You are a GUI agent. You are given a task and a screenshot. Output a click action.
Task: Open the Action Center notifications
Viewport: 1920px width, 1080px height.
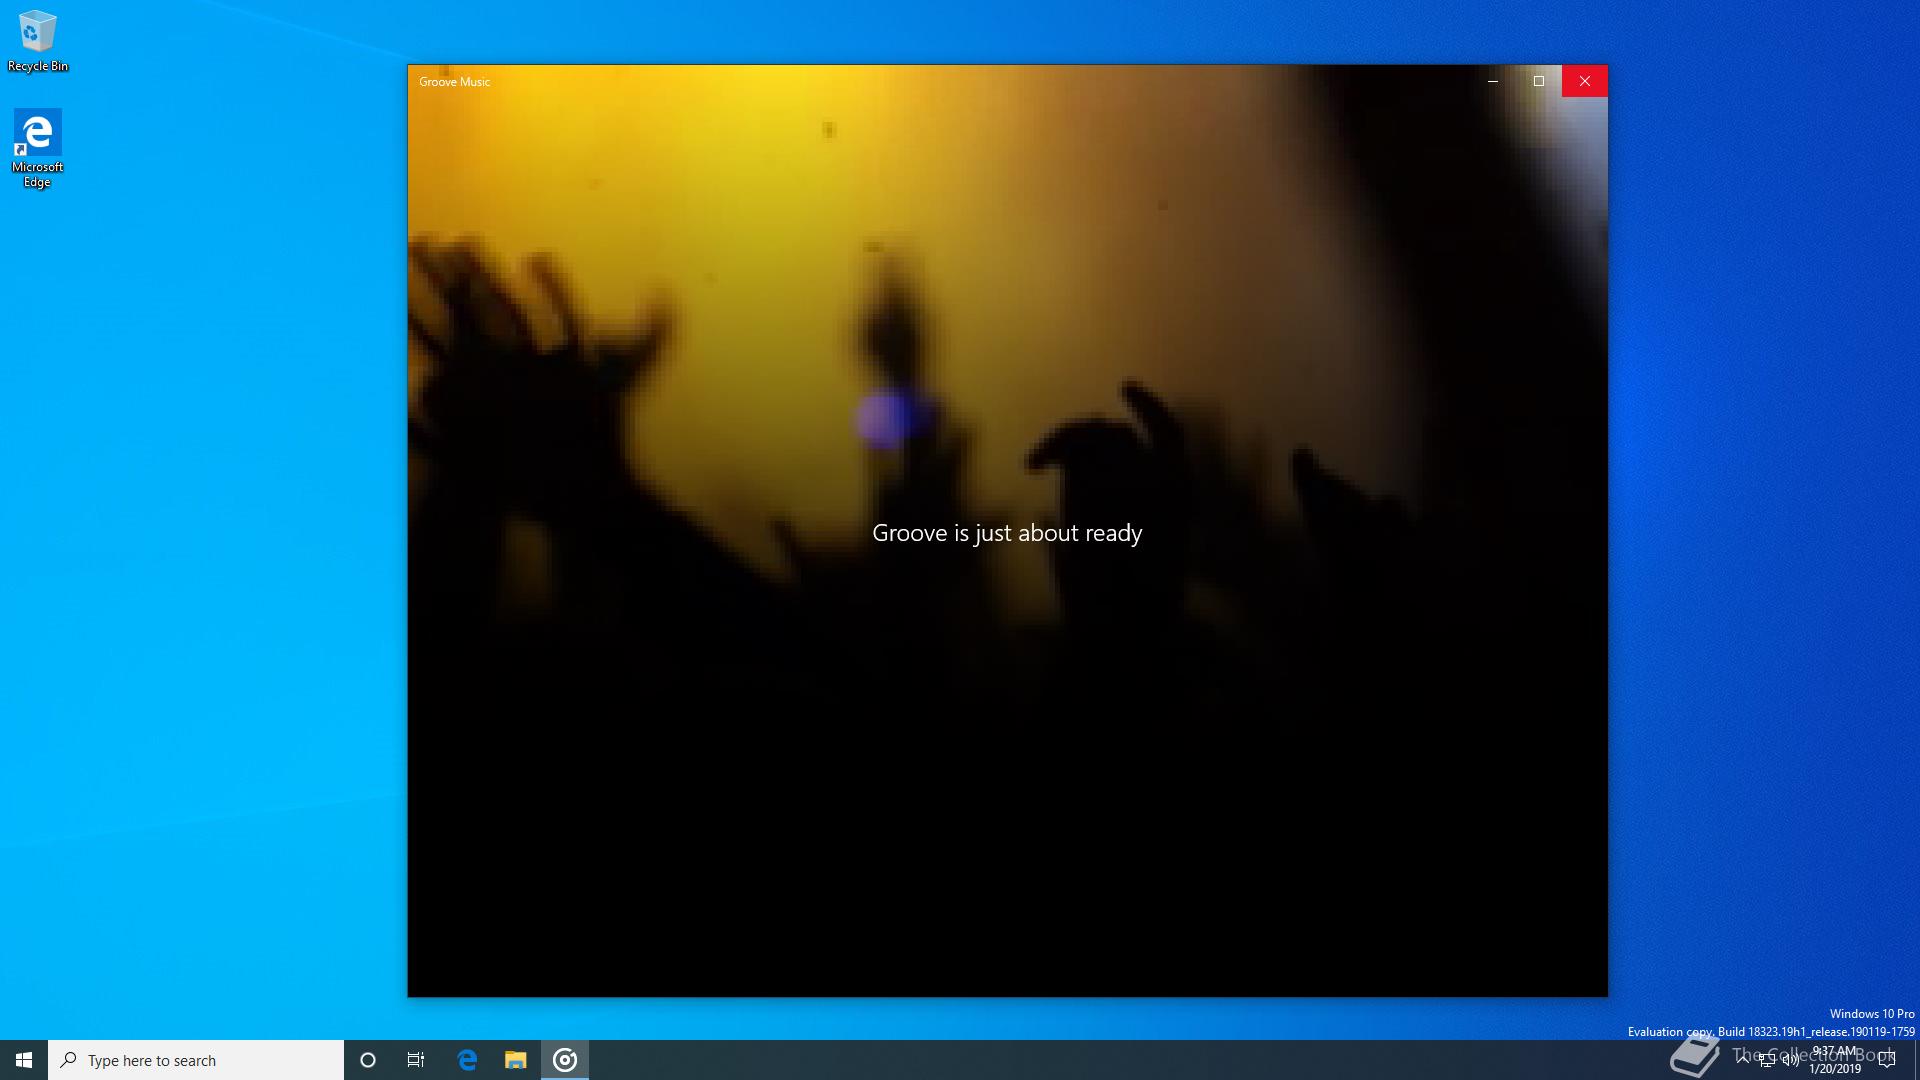(x=1888, y=1060)
